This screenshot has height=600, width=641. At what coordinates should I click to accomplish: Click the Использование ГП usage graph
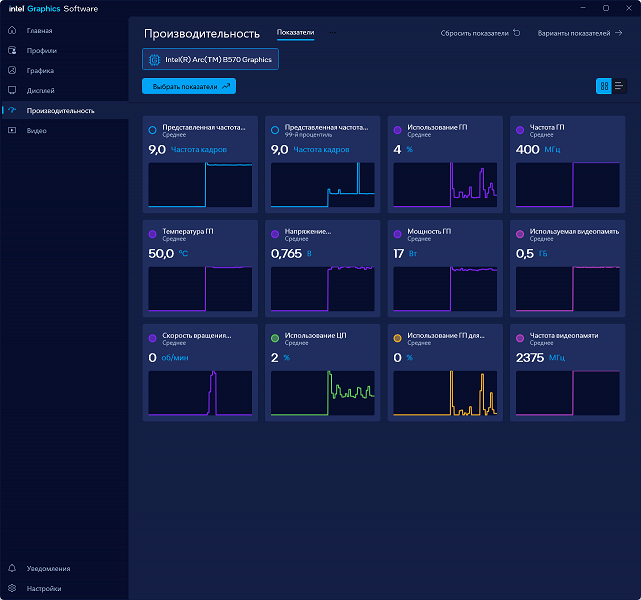445,185
